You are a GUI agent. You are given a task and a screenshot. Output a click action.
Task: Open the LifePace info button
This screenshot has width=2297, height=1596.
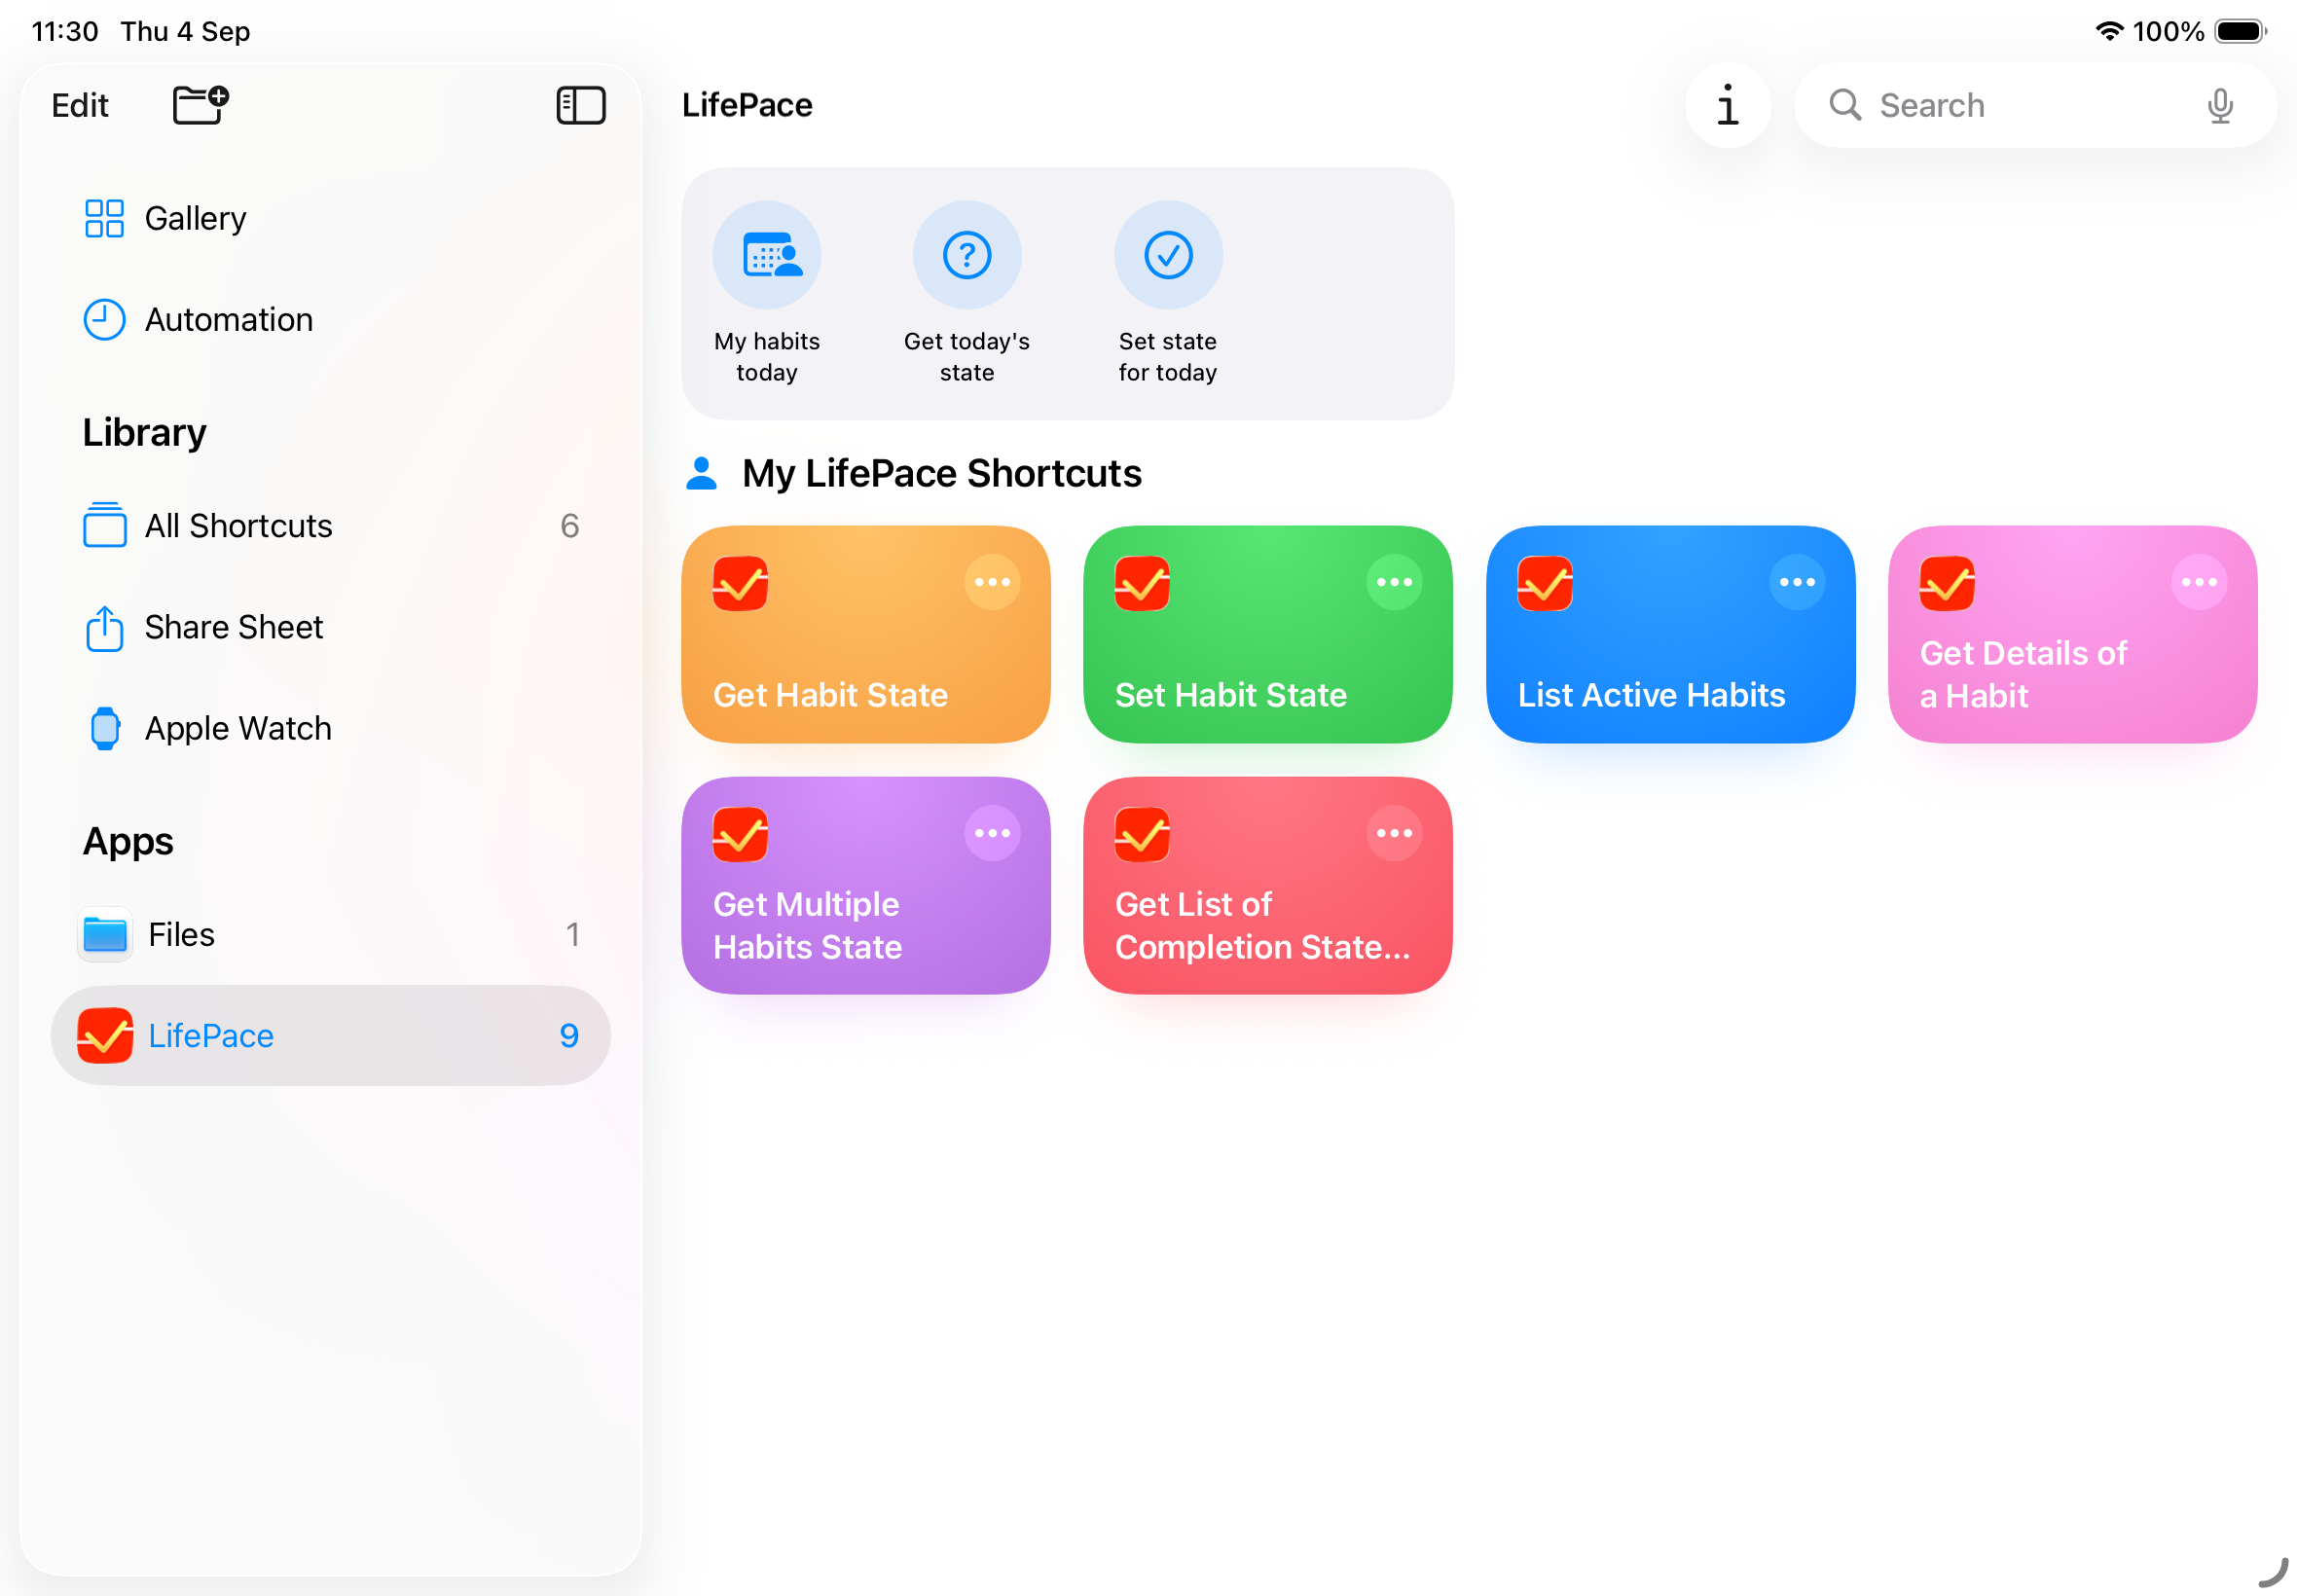tap(1728, 105)
